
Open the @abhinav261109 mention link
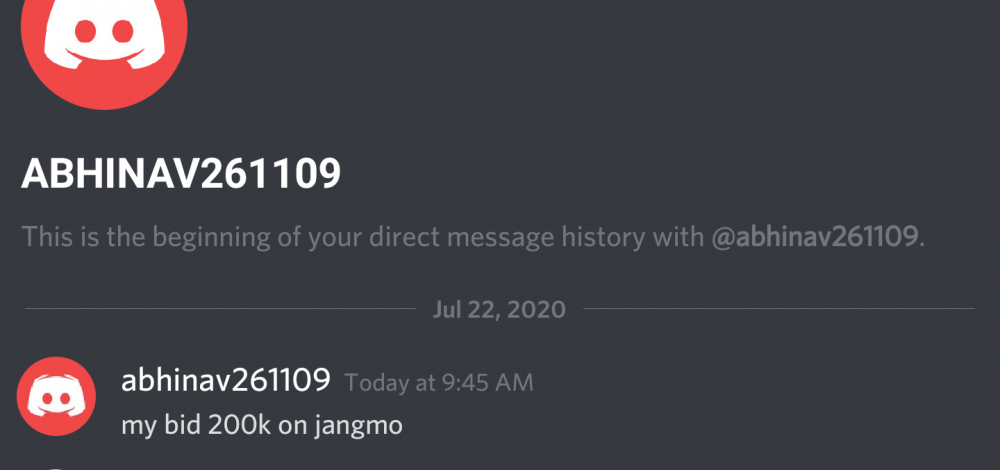[x=816, y=237]
